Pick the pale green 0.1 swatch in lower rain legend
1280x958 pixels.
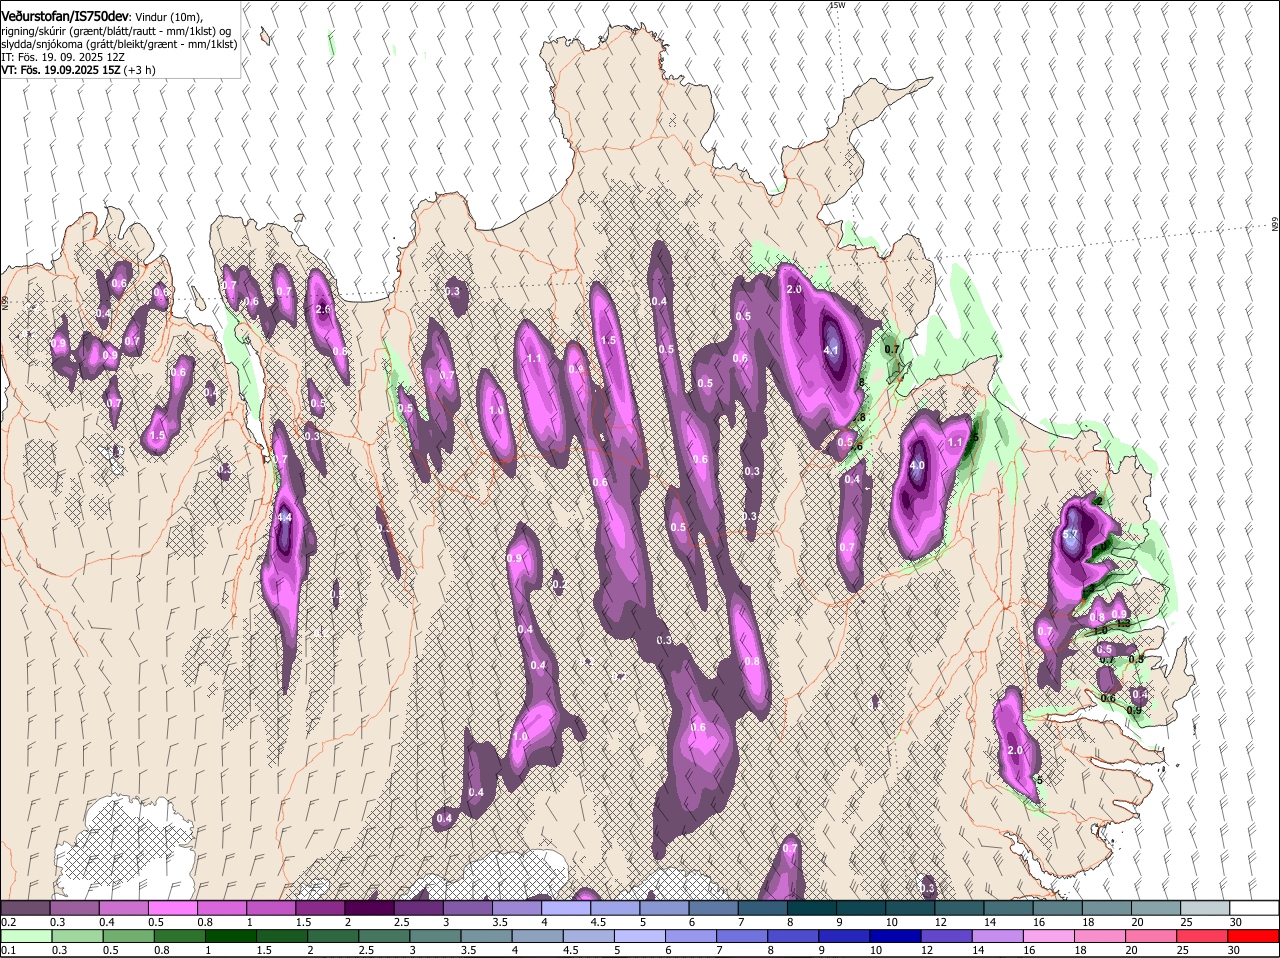[26, 937]
